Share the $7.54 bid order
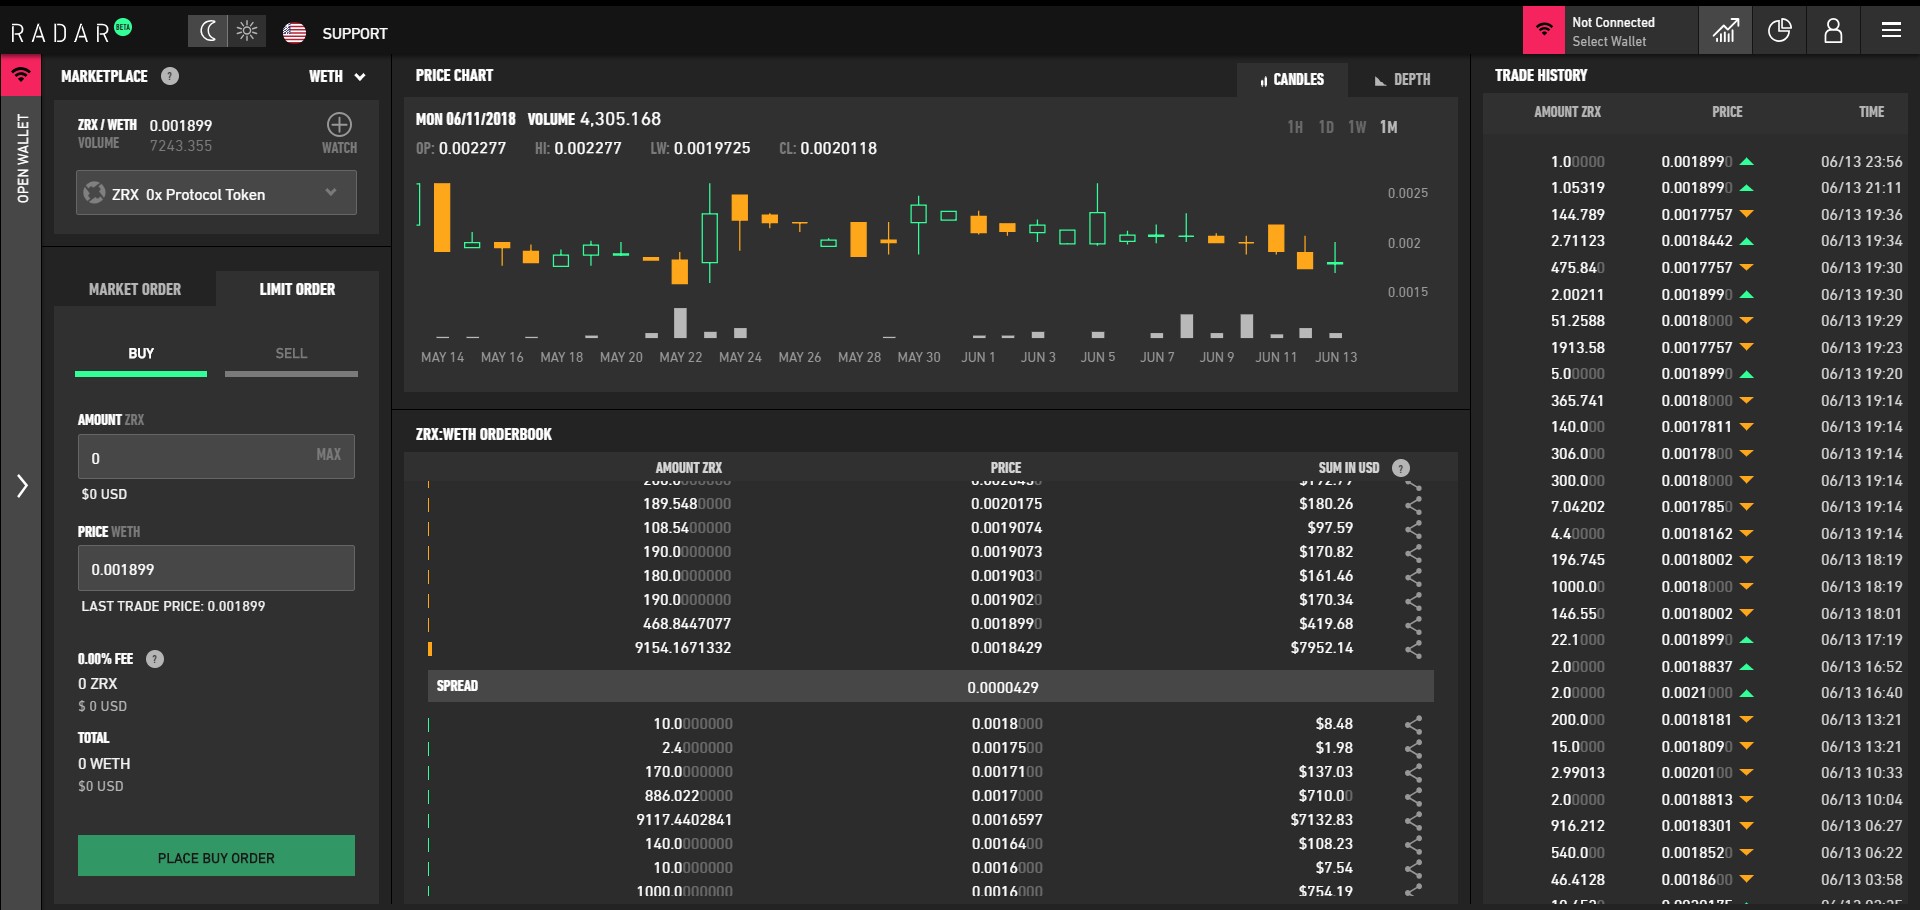The width and height of the screenshot is (1920, 910). pos(1413,868)
